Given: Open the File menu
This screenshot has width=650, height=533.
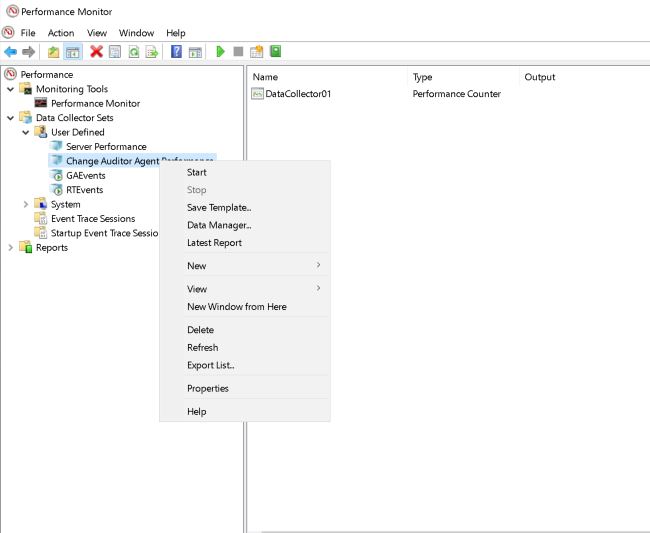Looking at the screenshot, I should (x=28, y=33).
